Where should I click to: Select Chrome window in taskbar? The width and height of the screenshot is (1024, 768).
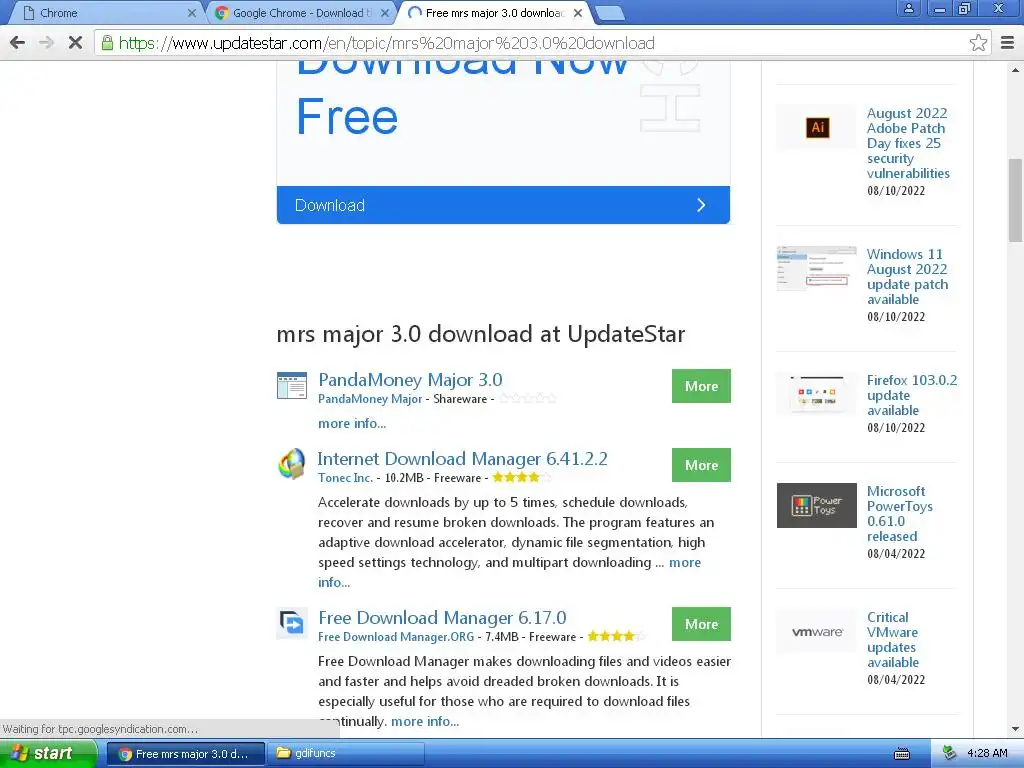pyautogui.click(x=185, y=754)
